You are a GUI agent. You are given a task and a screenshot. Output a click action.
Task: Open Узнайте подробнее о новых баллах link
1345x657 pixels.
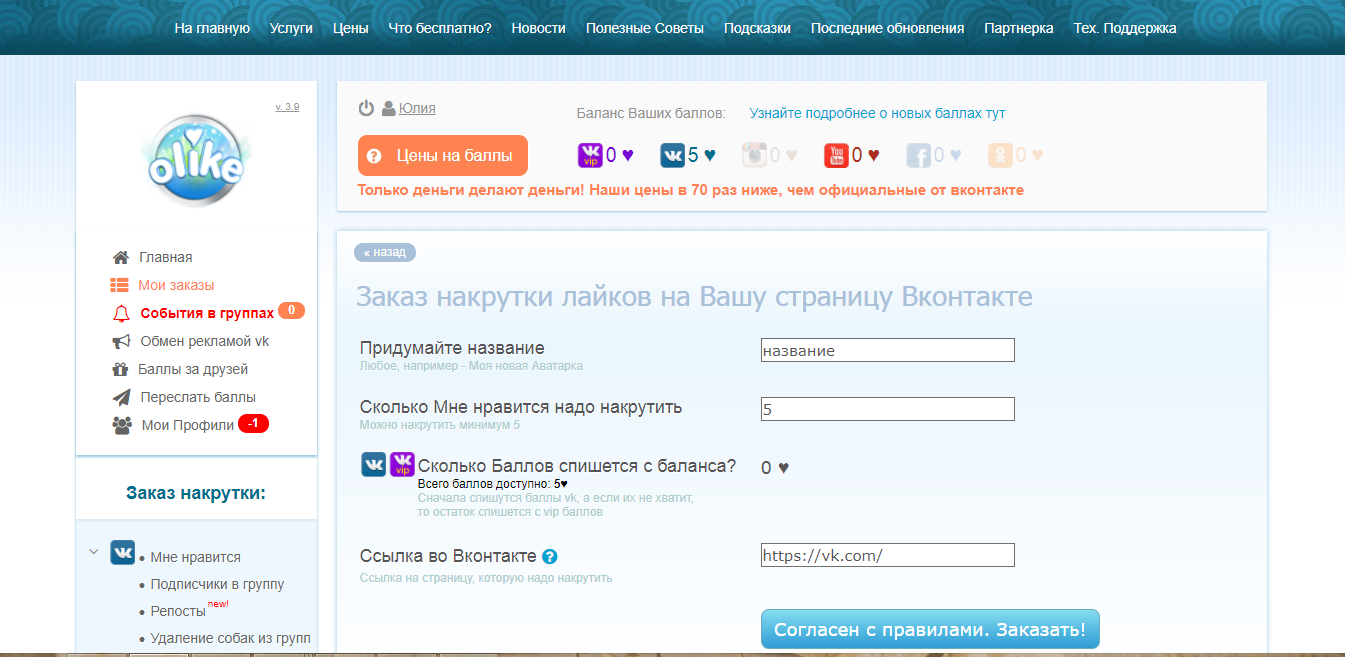(x=877, y=113)
